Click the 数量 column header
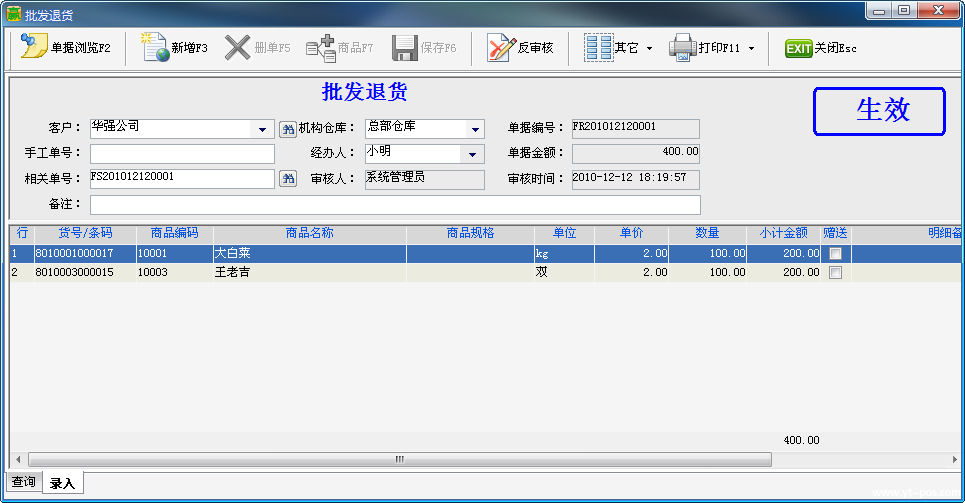The image size is (965, 503). [x=707, y=233]
